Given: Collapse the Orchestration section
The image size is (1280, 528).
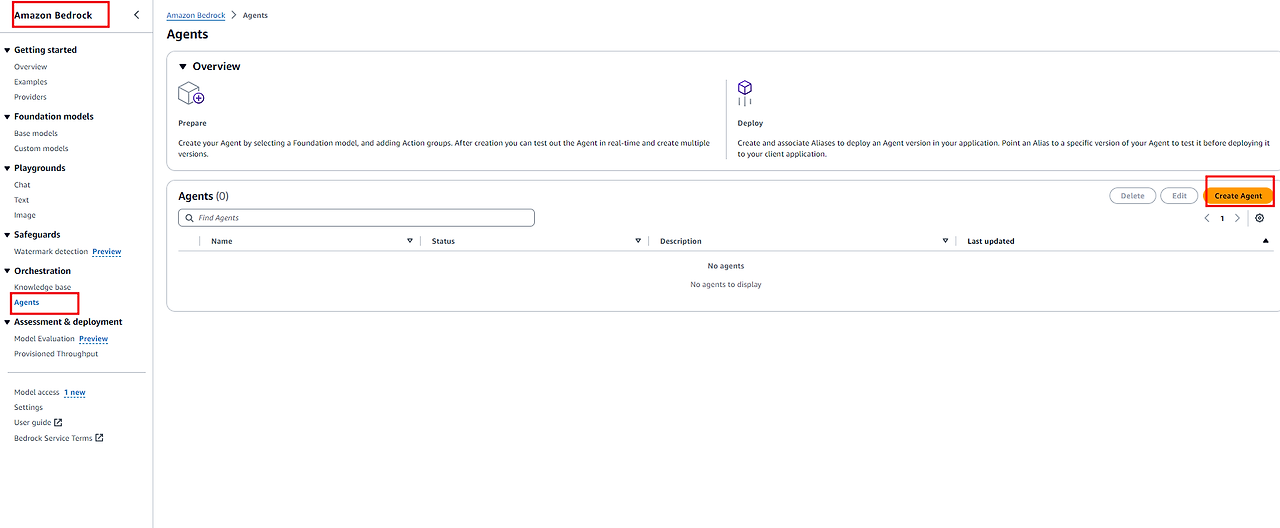Looking at the screenshot, I should coord(7,271).
